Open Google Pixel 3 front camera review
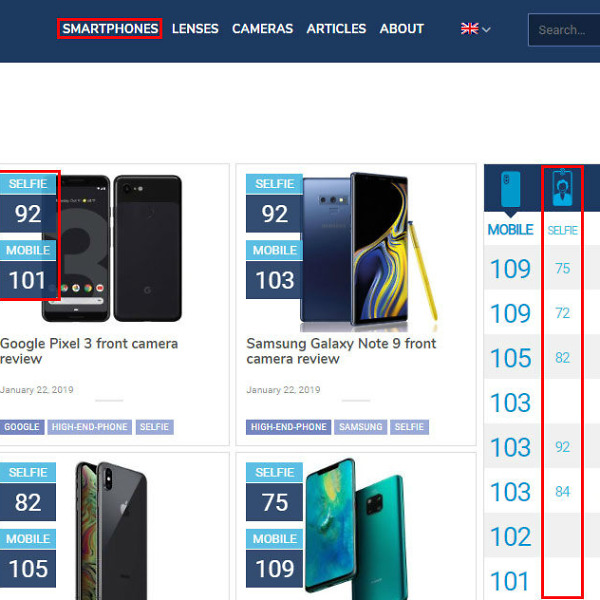This screenshot has height=600, width=600. point(89,351)
